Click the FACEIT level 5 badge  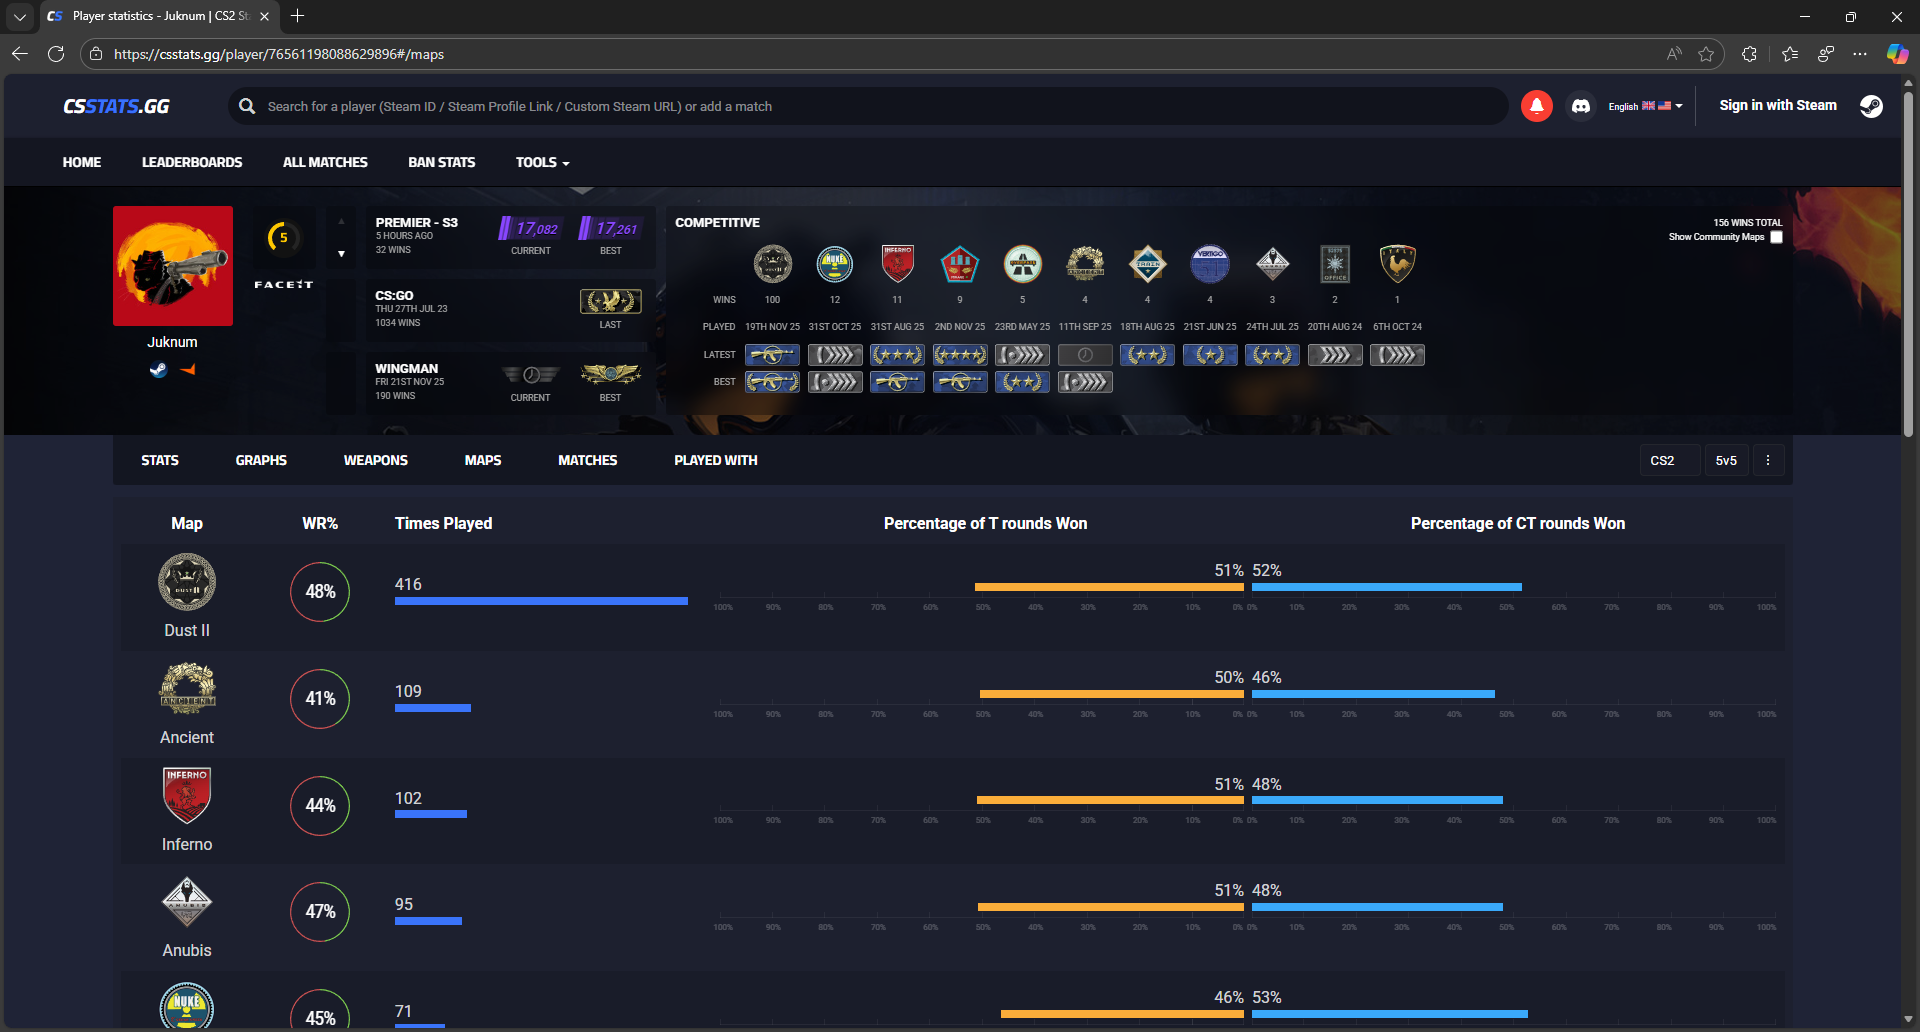[x=283, y=237]
